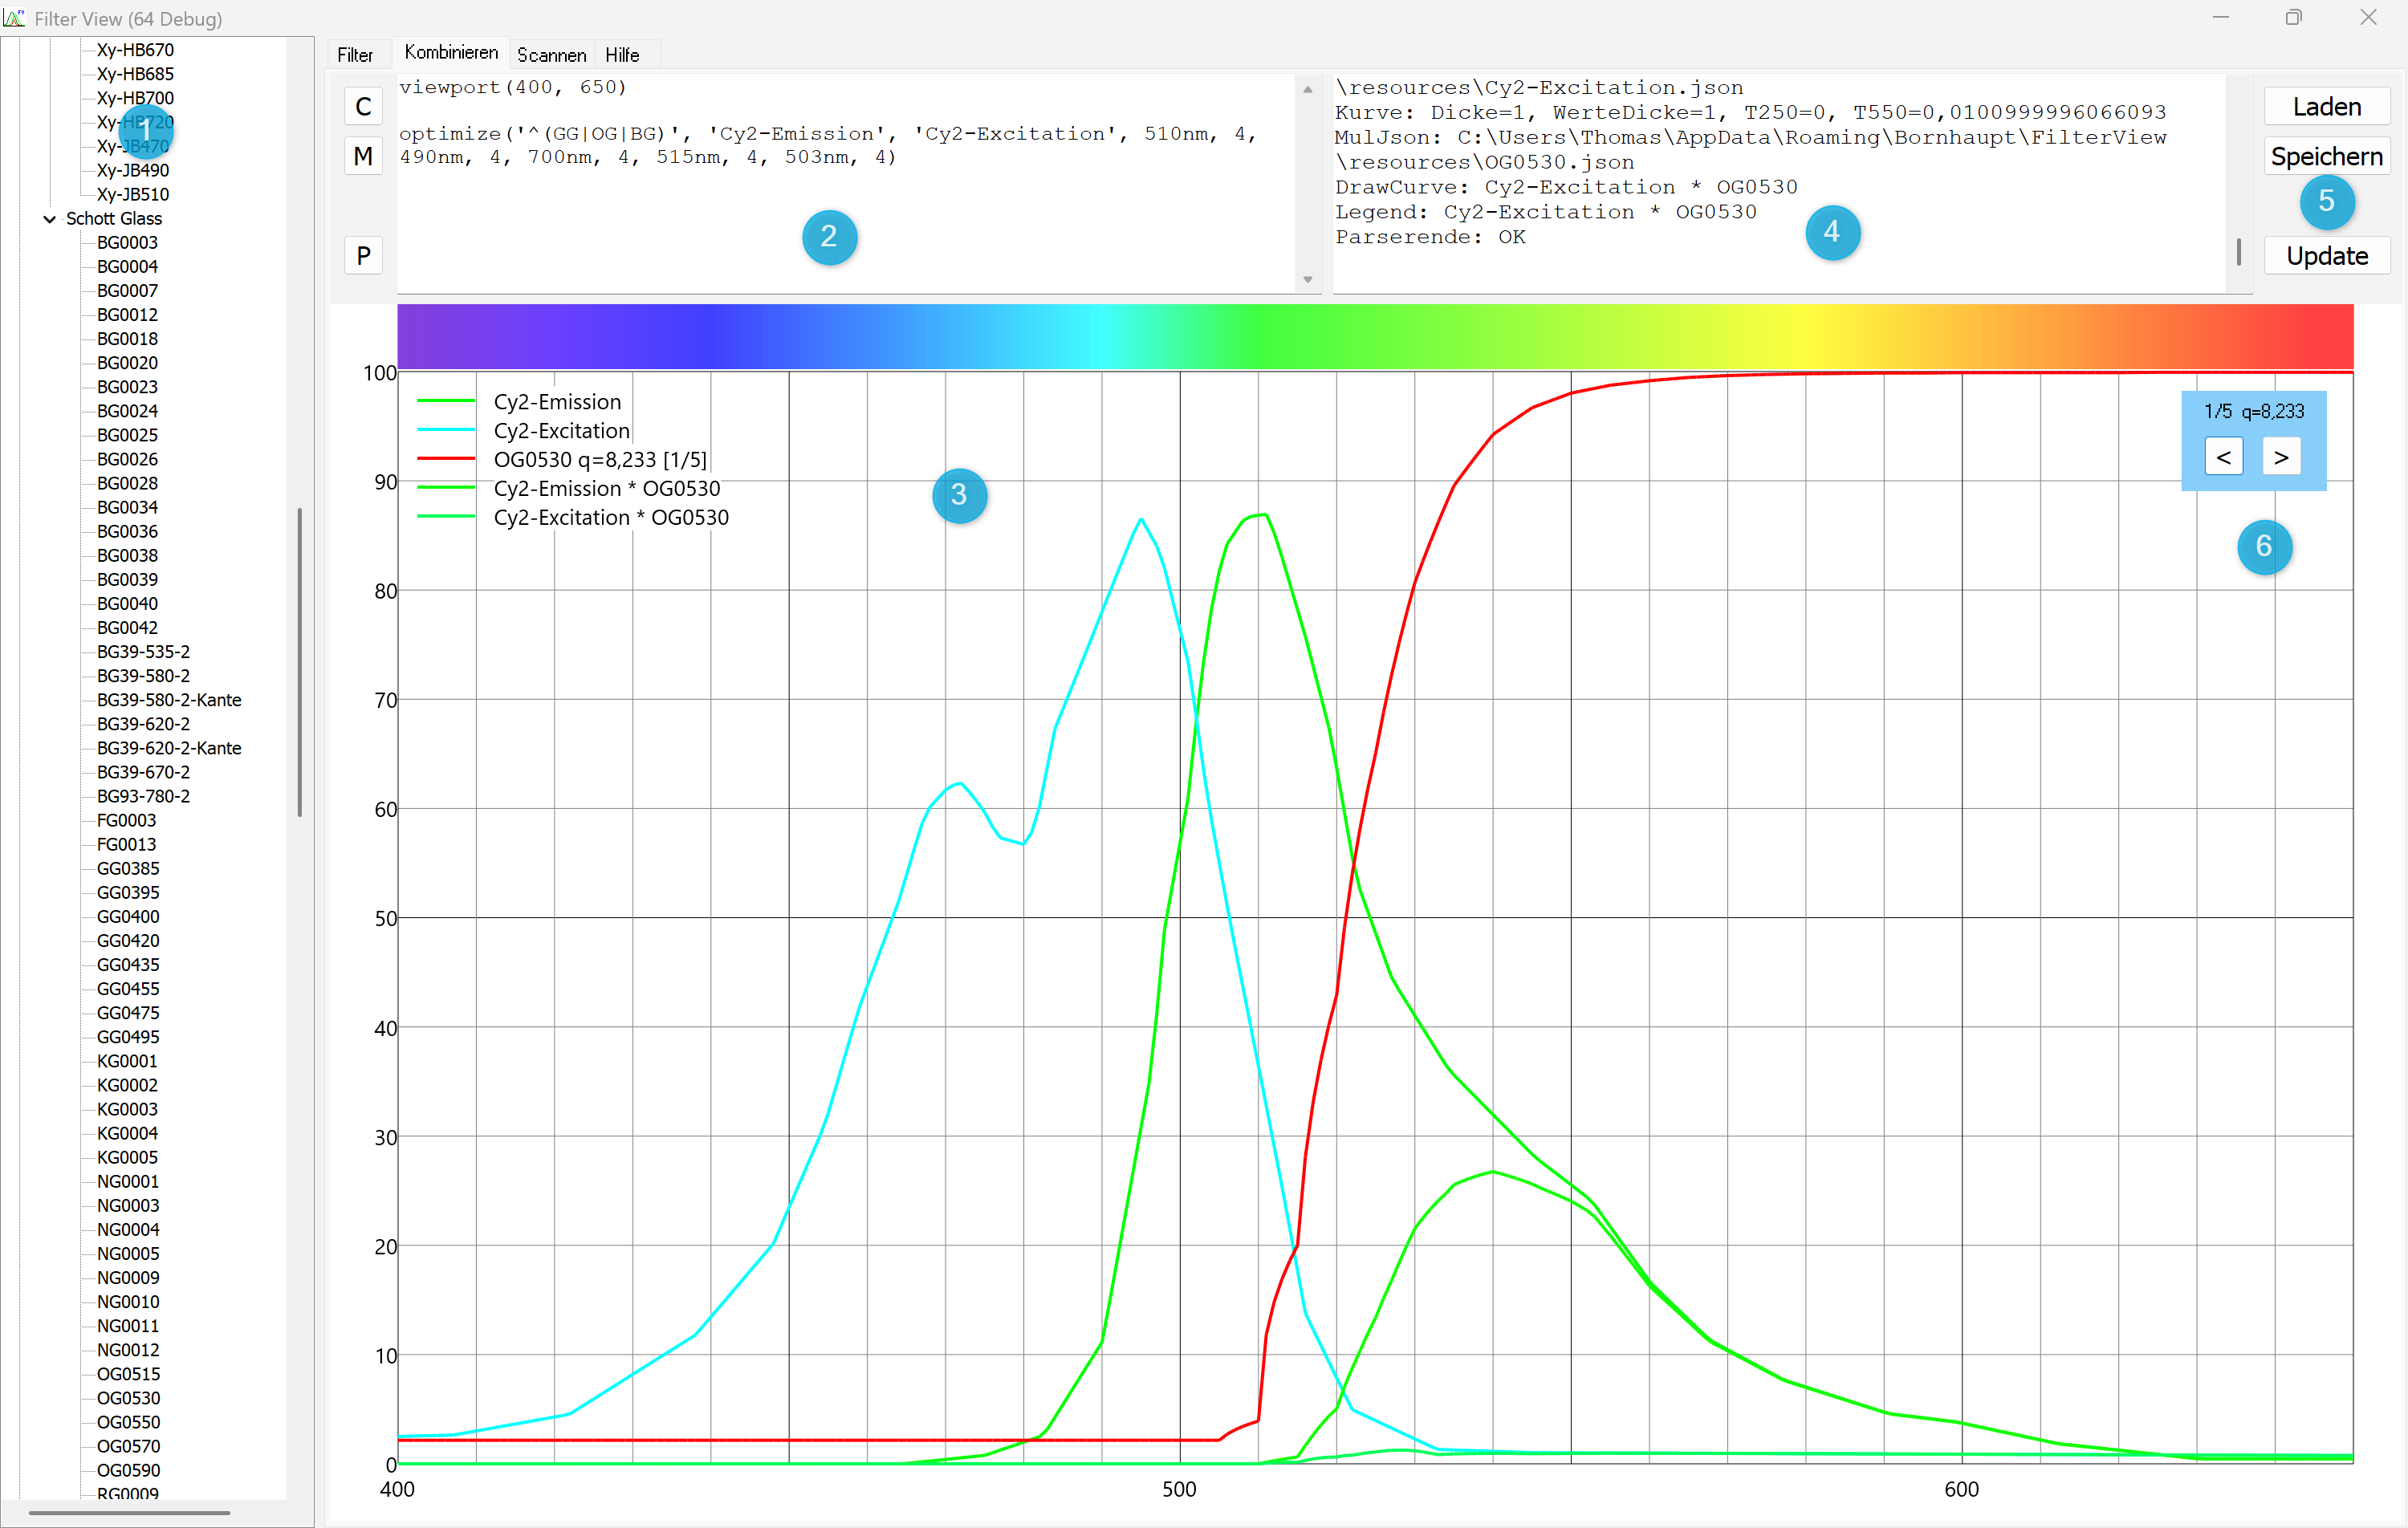Click into the script editor text field

coord(845,184)
